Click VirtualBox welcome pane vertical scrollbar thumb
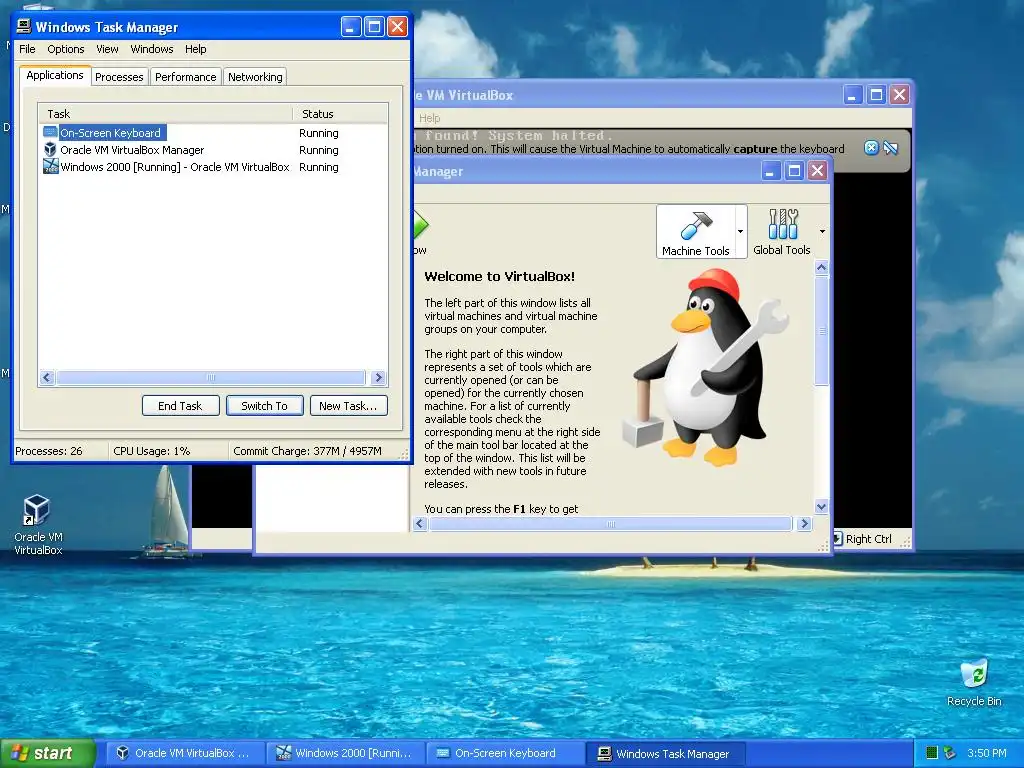The height and width of the screenshot is (768, 1024). [x=822, y=331]
